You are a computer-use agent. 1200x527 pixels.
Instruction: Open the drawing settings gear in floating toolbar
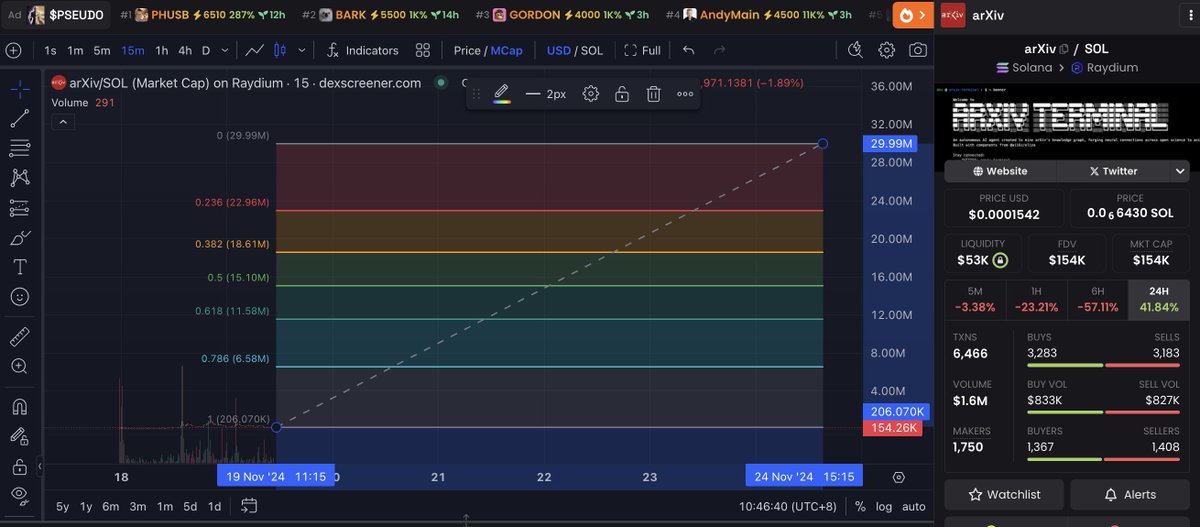click(591, 94)
